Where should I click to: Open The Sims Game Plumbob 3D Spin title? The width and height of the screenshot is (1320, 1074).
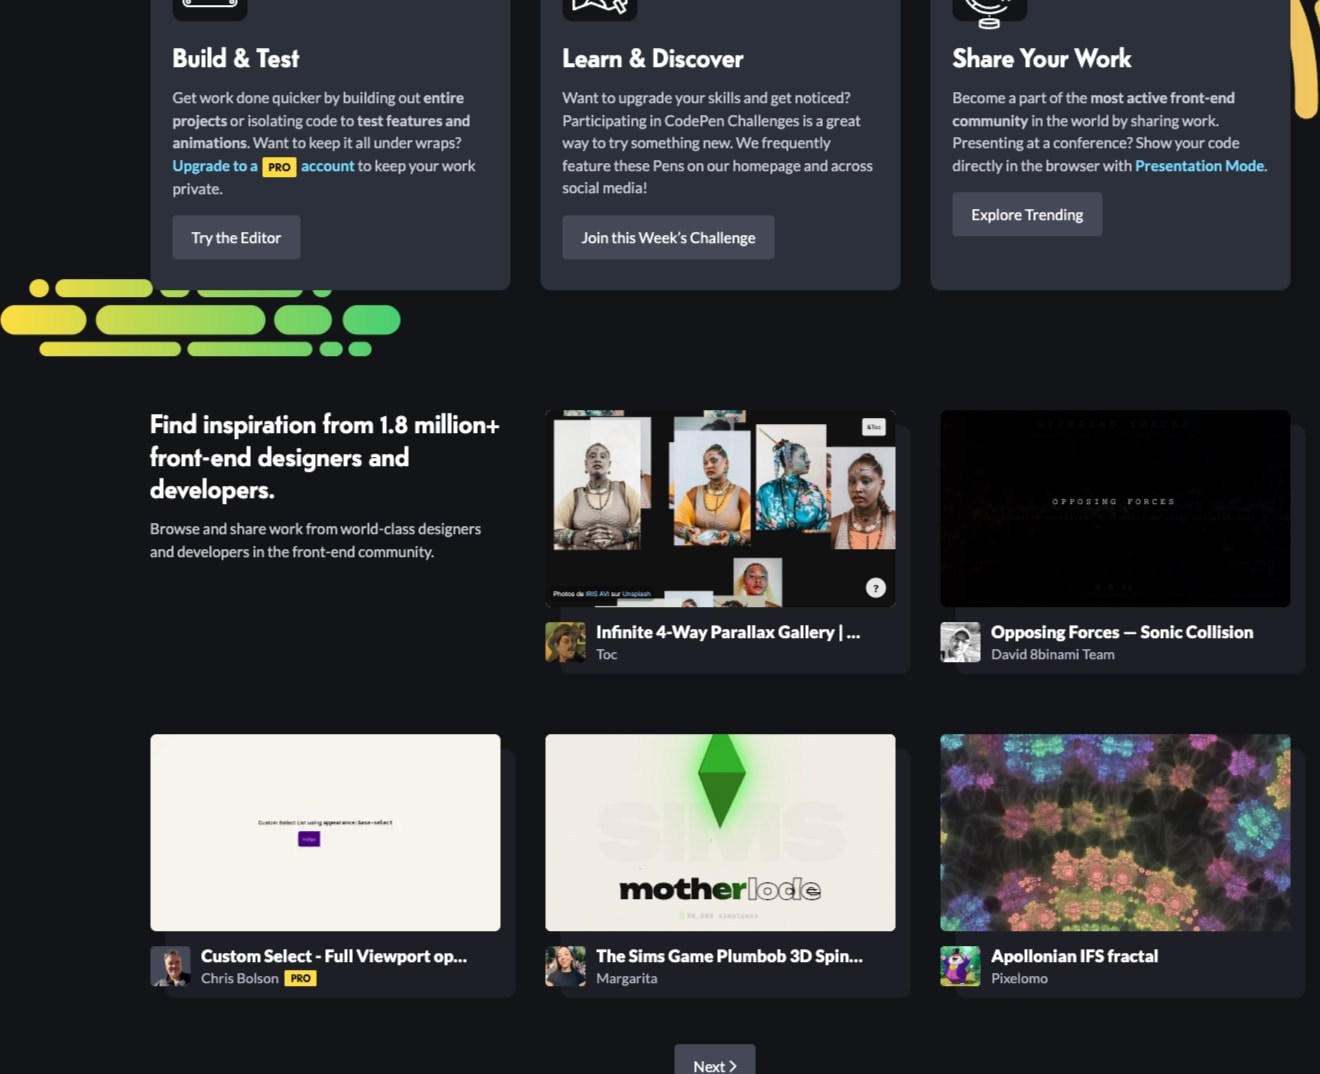pos(729,956)
